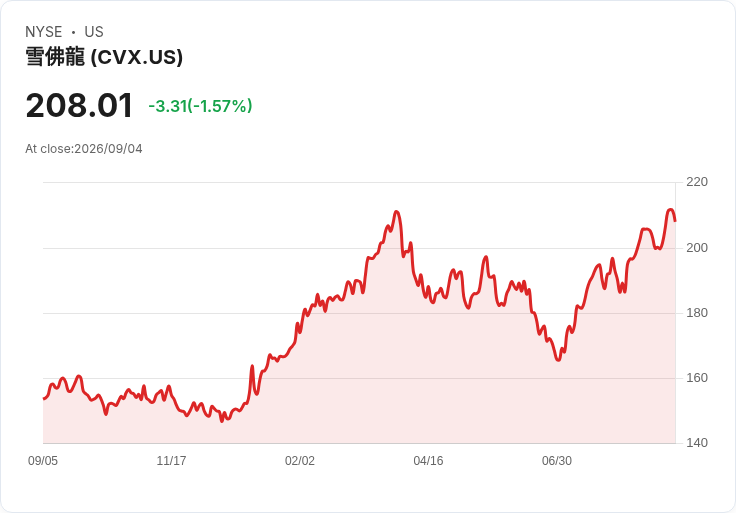
Task: Click the US market label
Action: tap(94, 32)
